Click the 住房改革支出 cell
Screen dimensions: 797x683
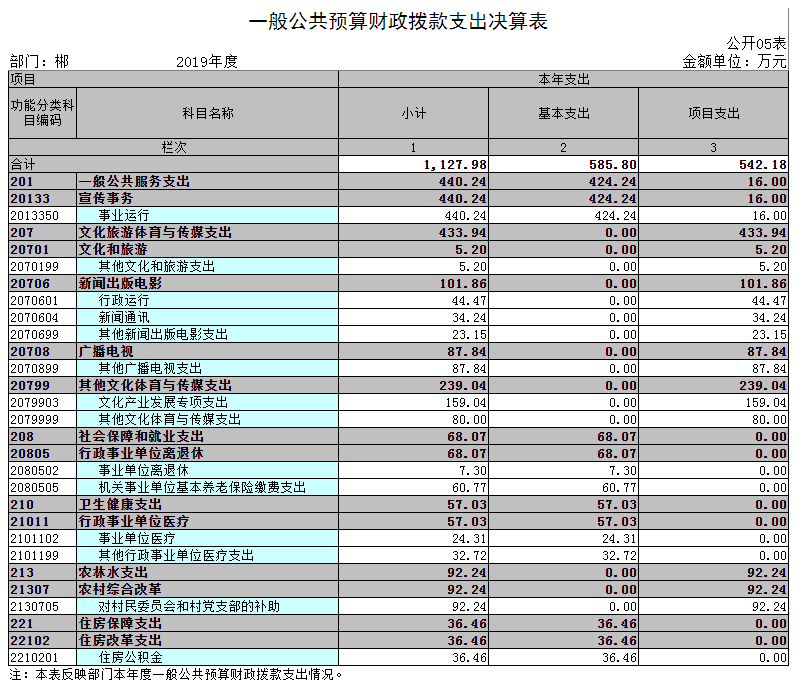207,640
